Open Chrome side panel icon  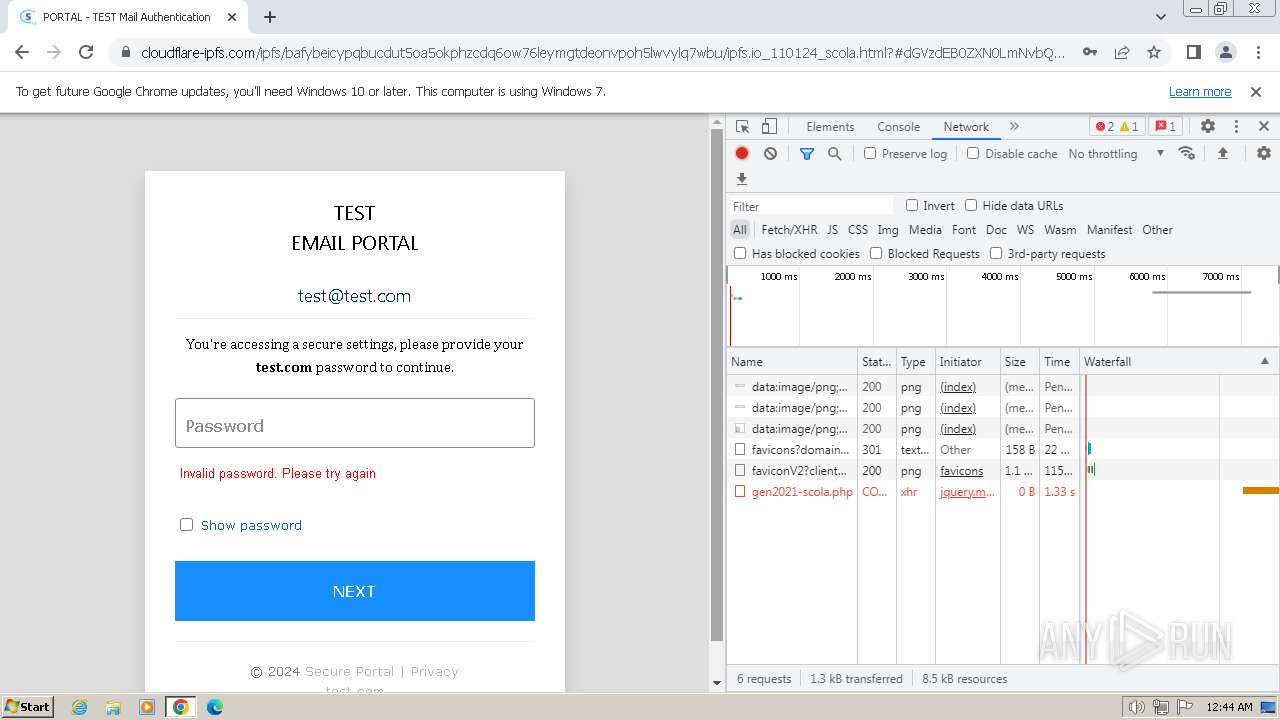tap(1193, 52)
